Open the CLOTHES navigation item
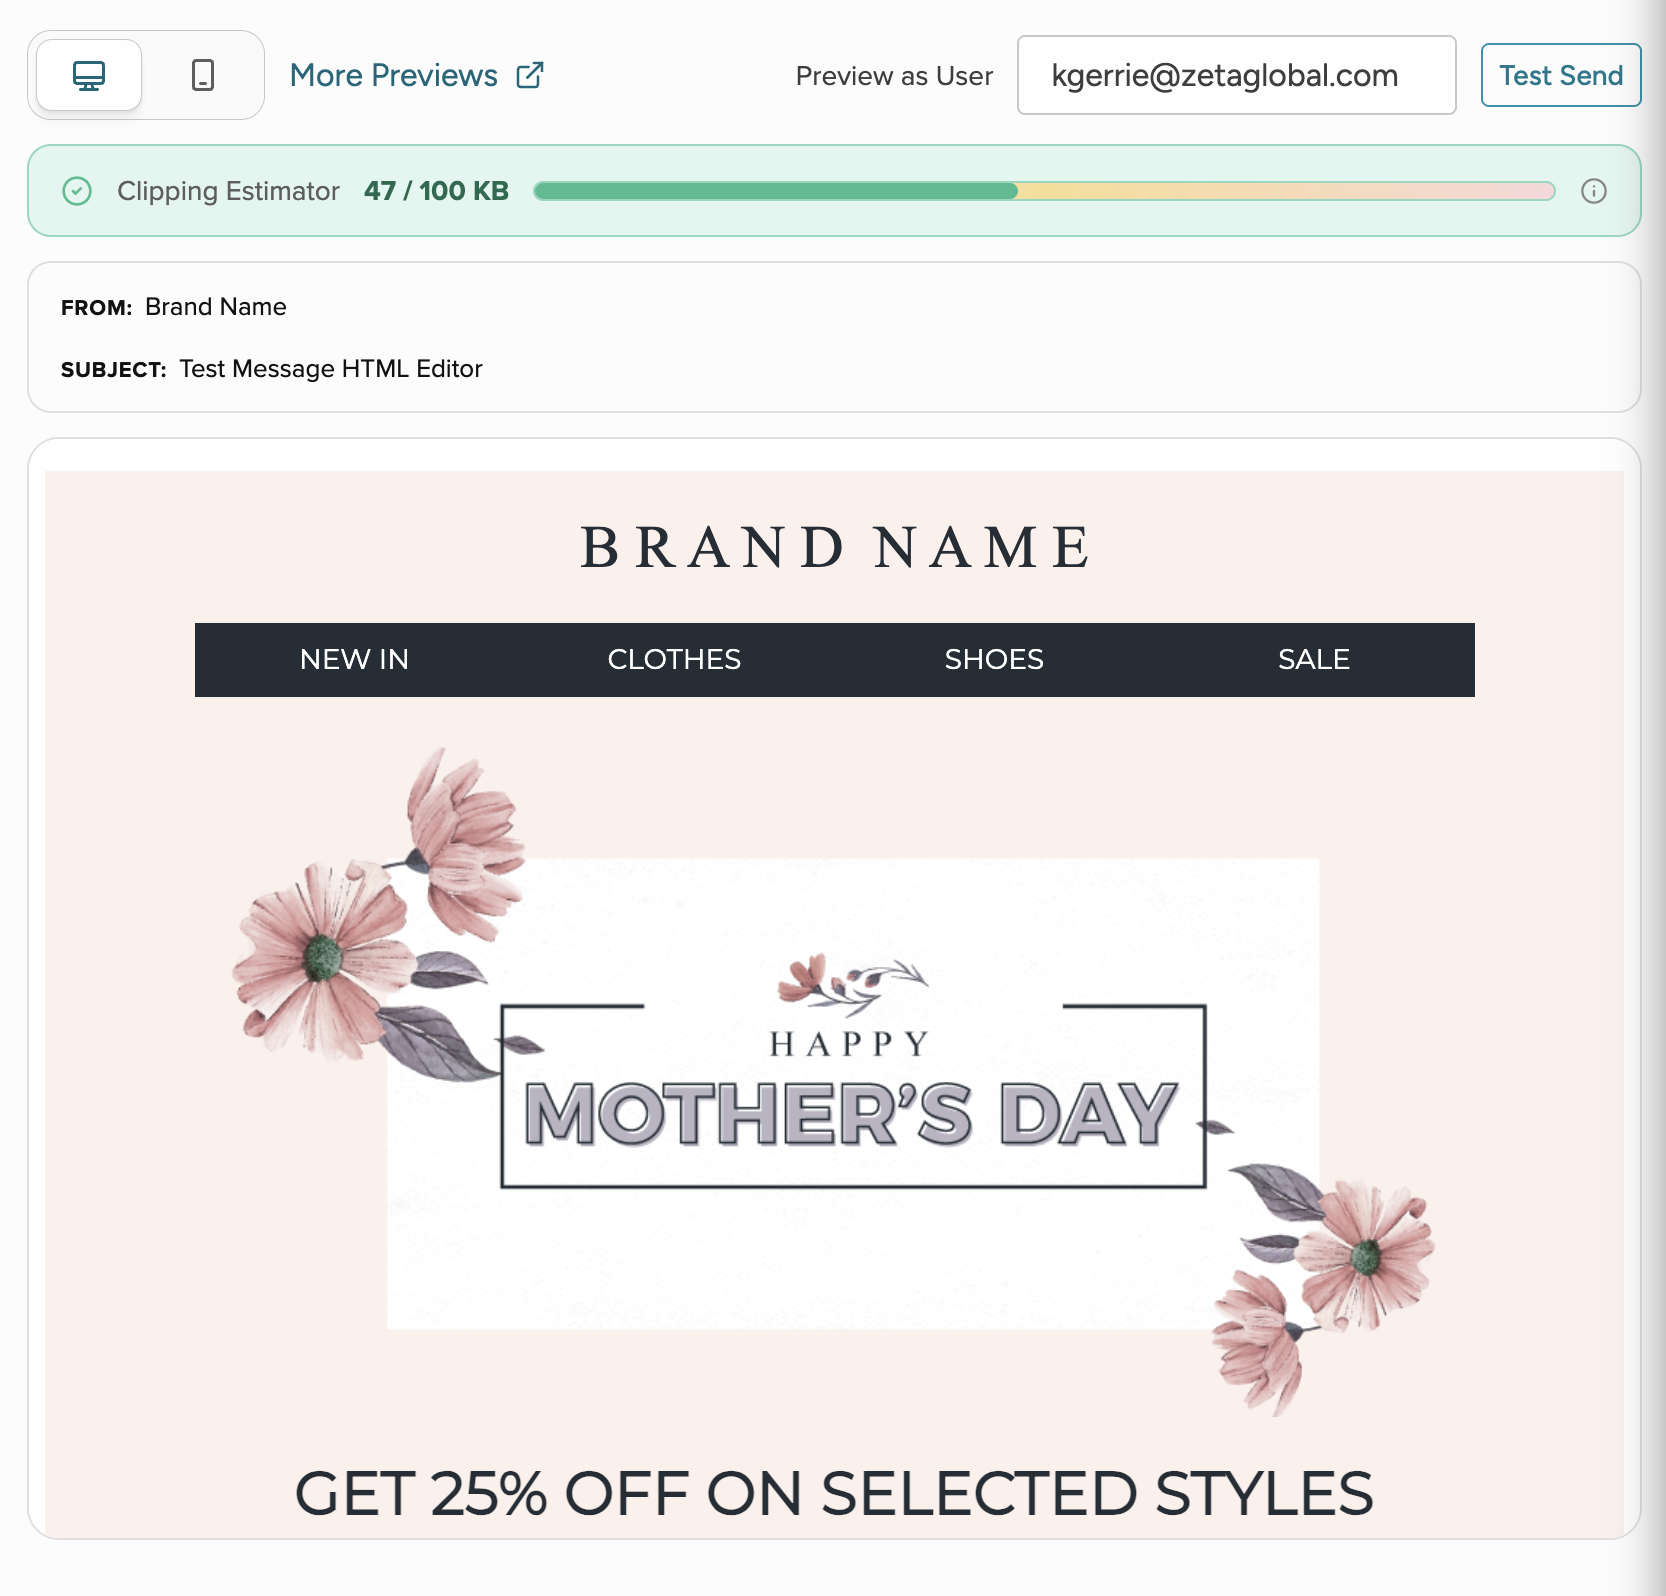 click(674, 659)
